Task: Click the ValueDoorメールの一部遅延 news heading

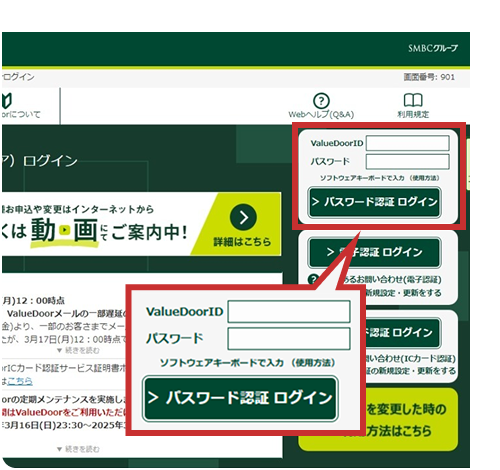Action: [x=67, y=314]
